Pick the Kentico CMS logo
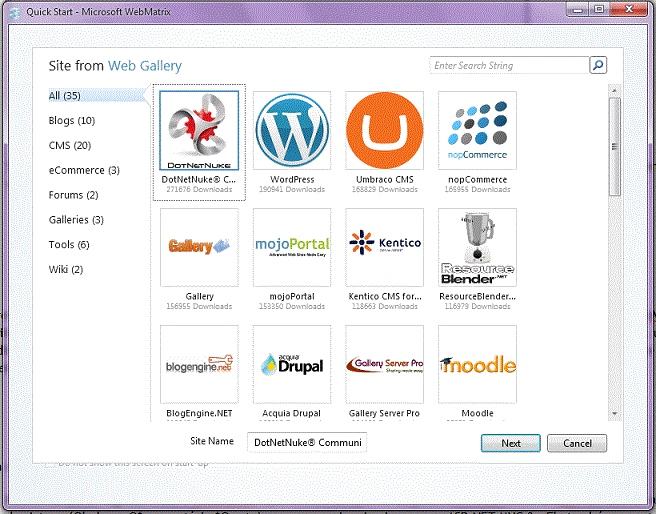656x514 pixels. (384, 247)
